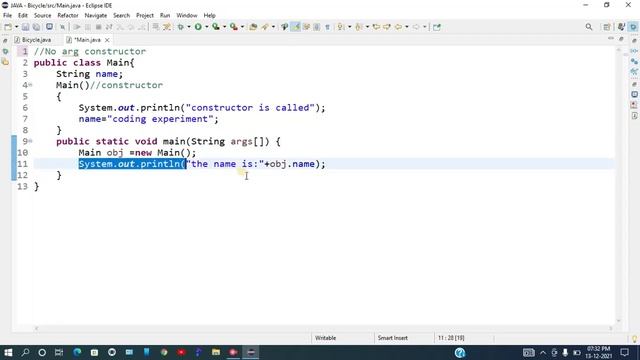The height and width of the screenshot is (360, 640).
Task: Expand the Previous Annotation dropdown arrow
Action: [x=367, y=27]
